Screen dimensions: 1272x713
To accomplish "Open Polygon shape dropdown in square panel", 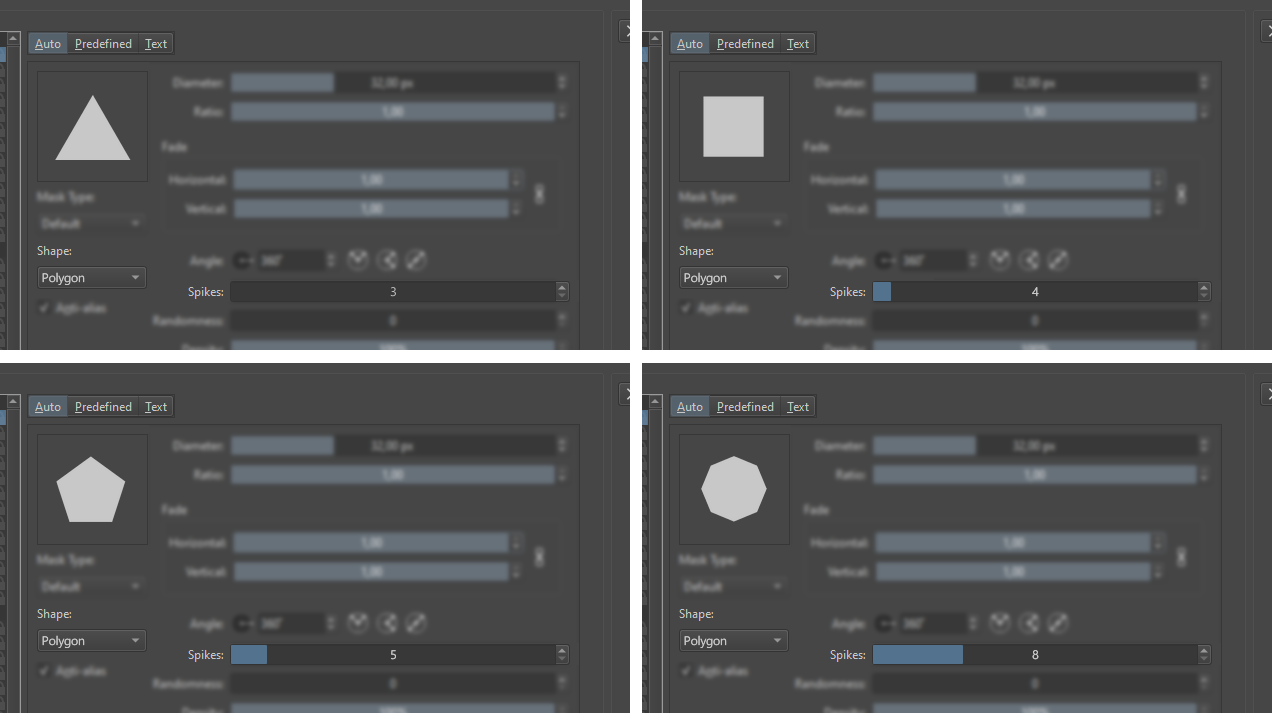I will (733, 278).
